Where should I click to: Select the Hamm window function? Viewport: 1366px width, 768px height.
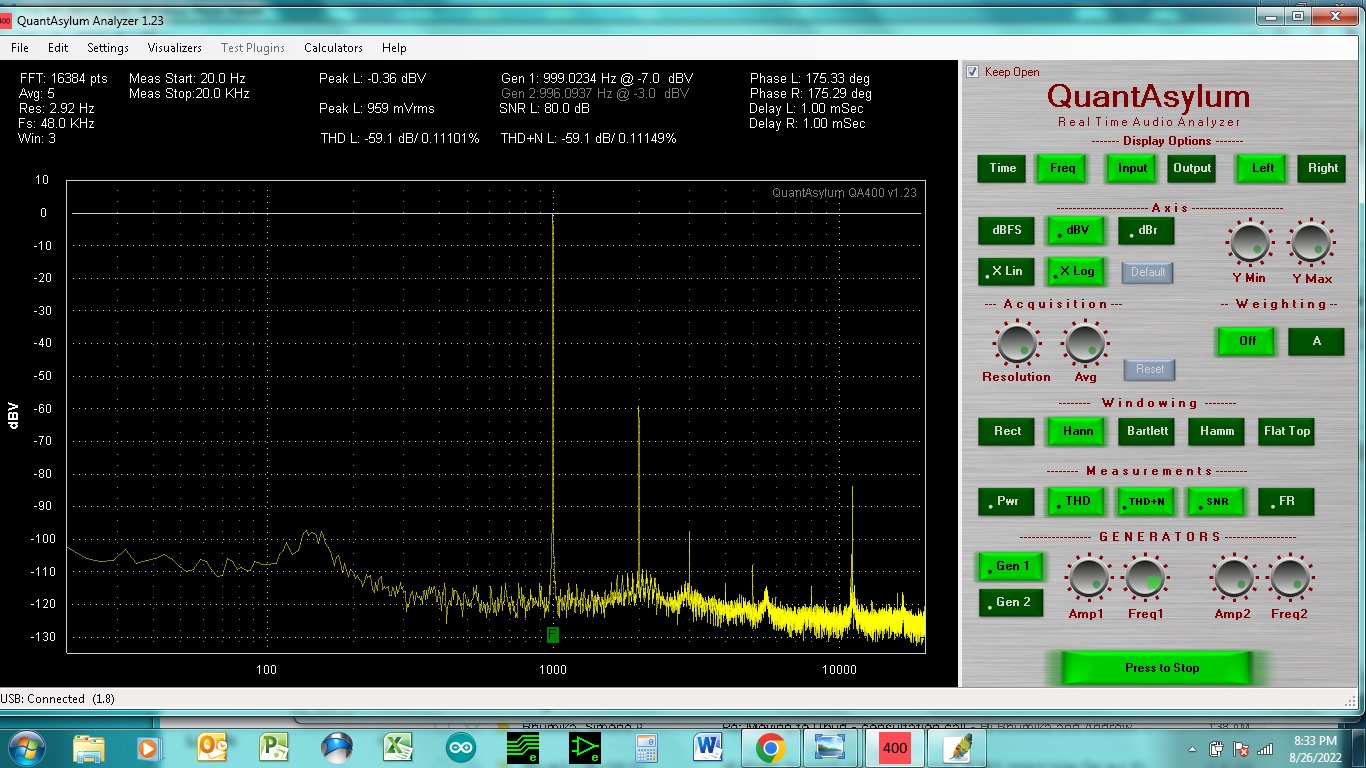pos(1216,431)
